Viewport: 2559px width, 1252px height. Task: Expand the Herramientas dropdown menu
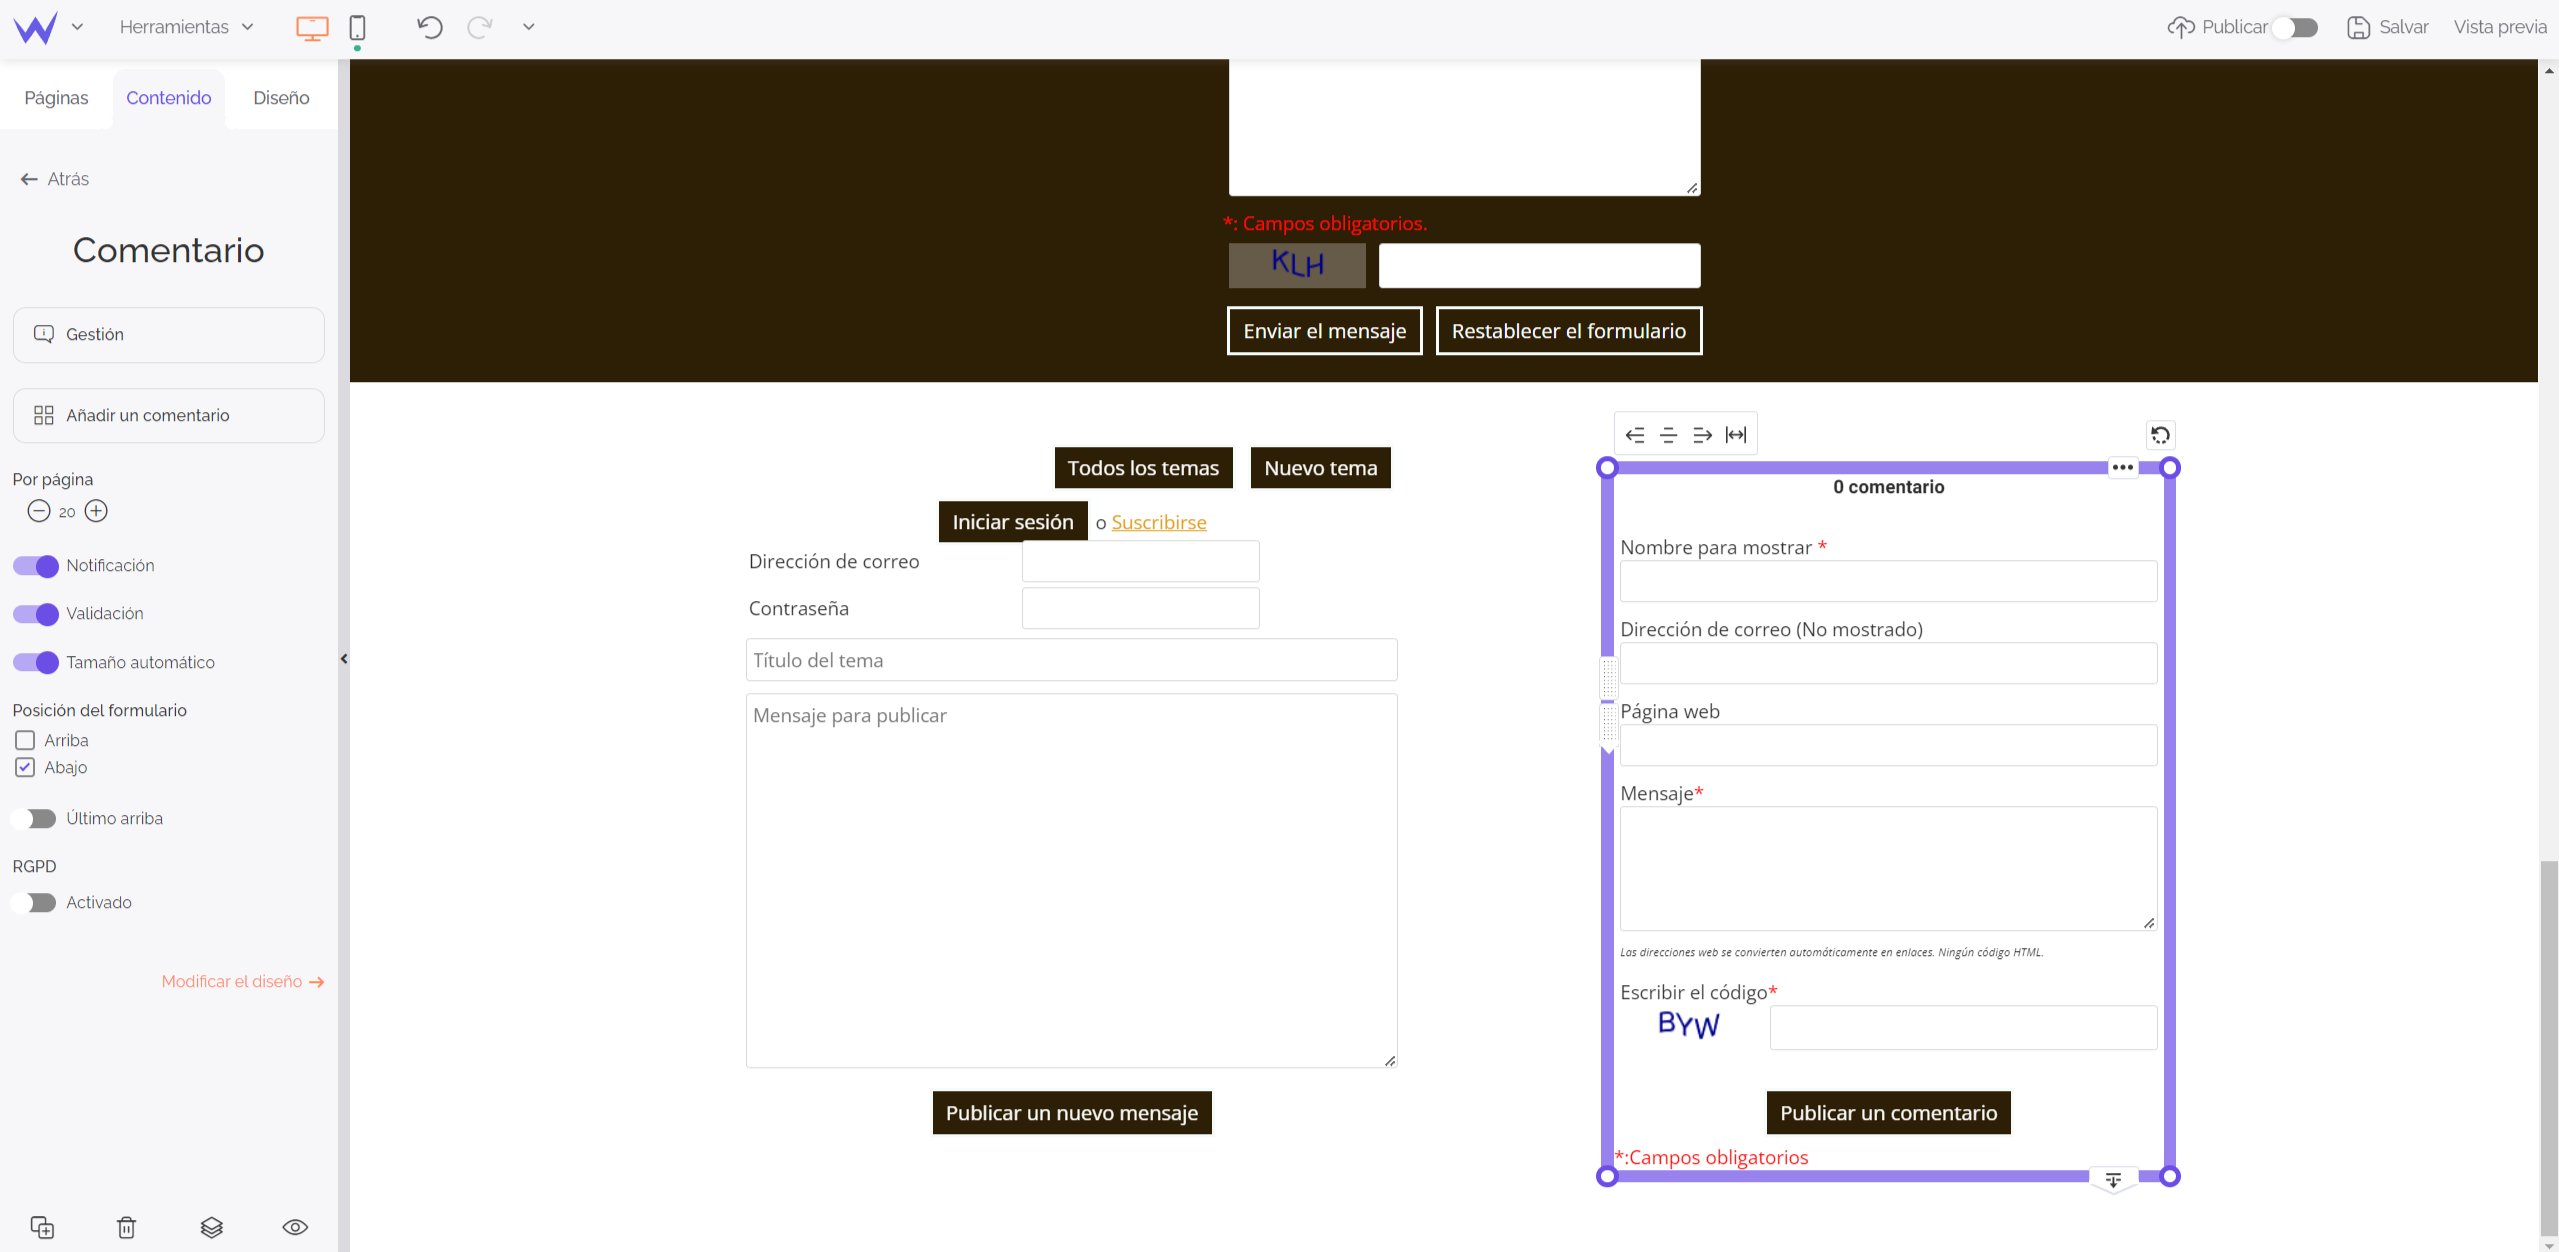tap(186, 27)
